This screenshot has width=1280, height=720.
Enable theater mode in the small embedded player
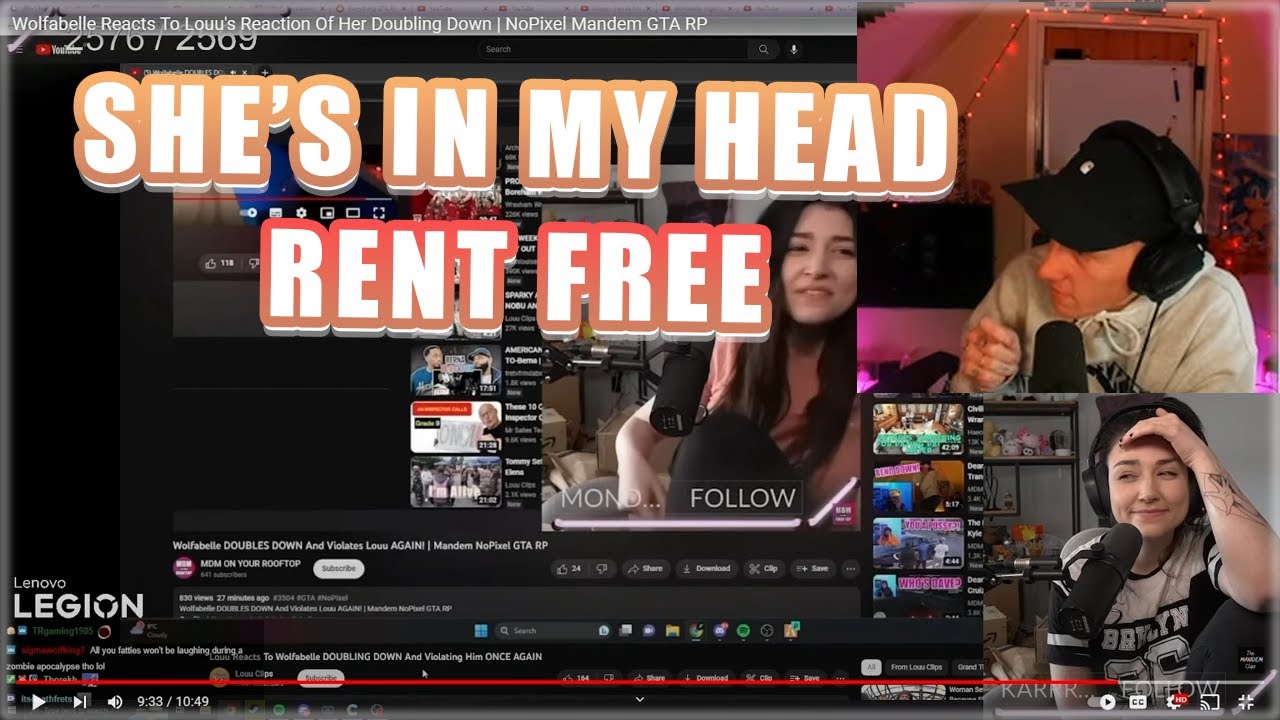(352, 212)
